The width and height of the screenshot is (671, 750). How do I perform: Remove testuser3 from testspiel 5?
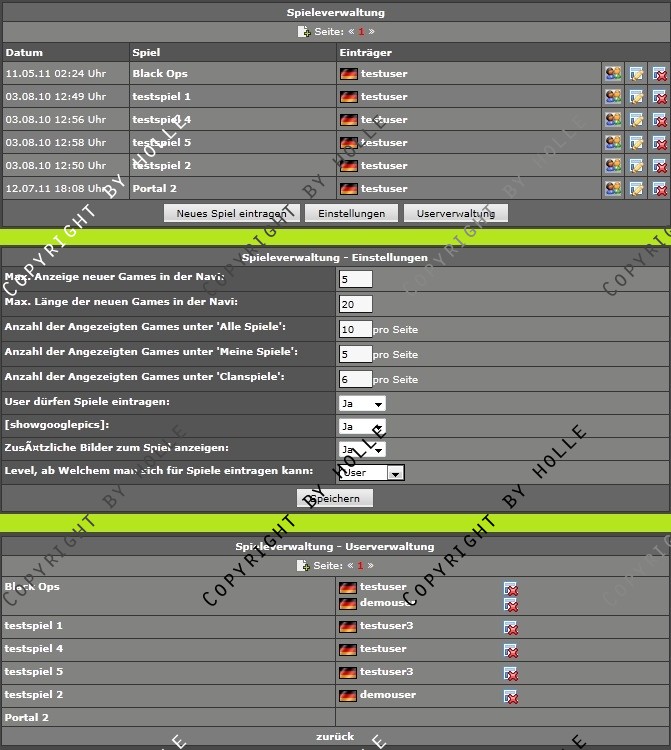click(x=511, y=673)
